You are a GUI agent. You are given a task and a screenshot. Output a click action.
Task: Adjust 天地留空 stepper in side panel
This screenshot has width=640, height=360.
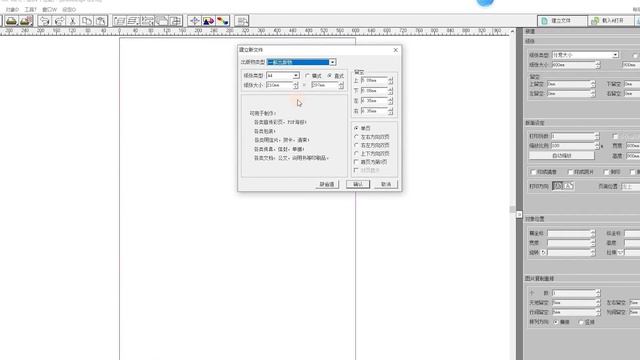[x=598, y=303]
